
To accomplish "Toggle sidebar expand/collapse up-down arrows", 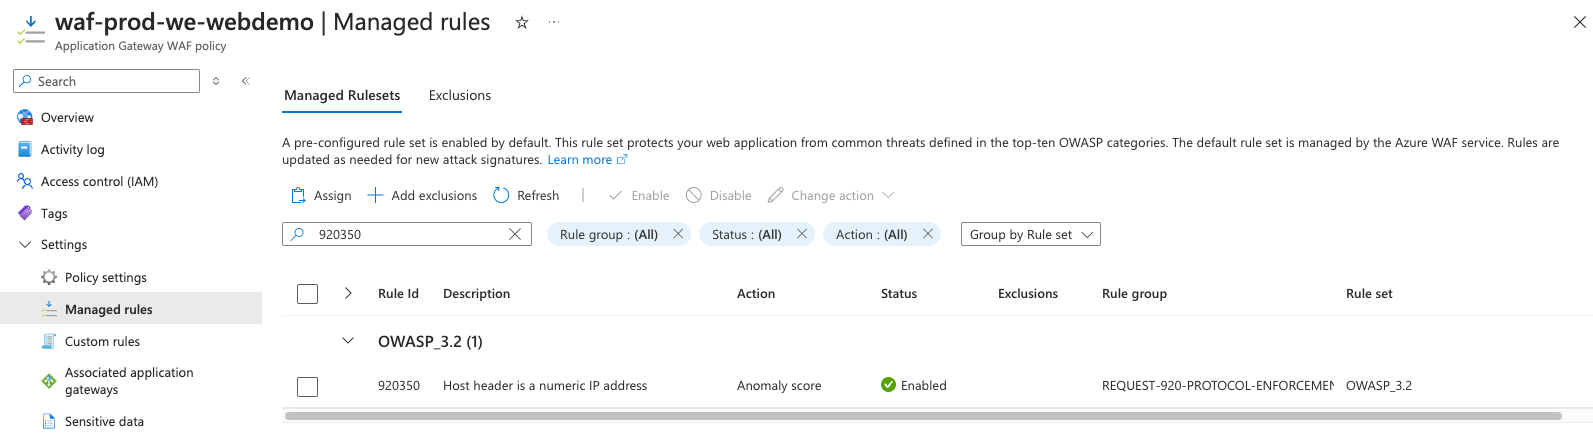I will pos(216,81).
